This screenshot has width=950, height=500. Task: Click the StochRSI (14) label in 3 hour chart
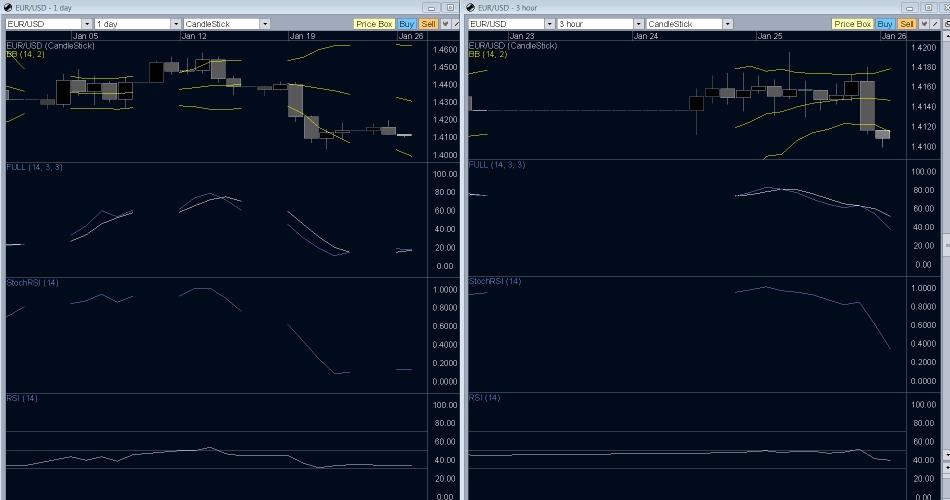click(x=495, y=281)
